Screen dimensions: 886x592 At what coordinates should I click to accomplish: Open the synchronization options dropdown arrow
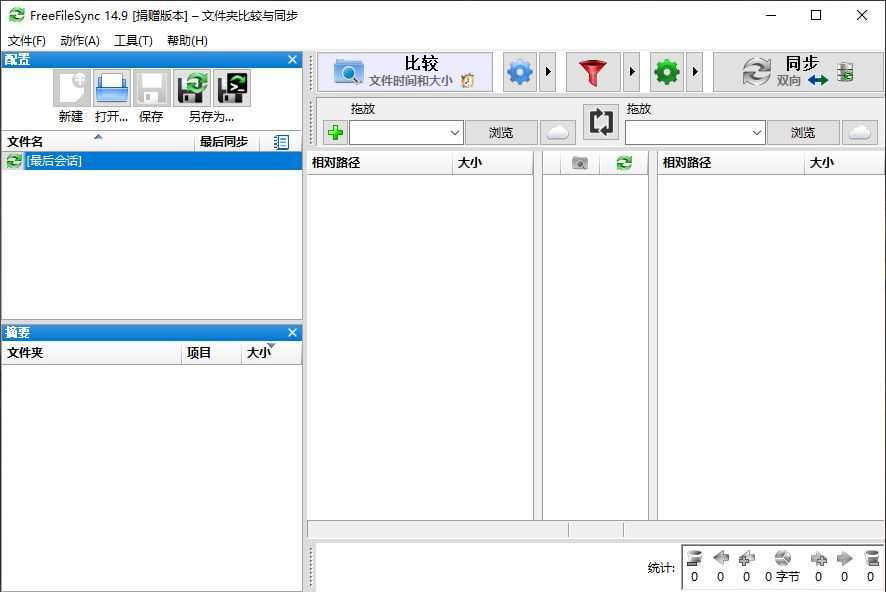(x=693, y=72)
